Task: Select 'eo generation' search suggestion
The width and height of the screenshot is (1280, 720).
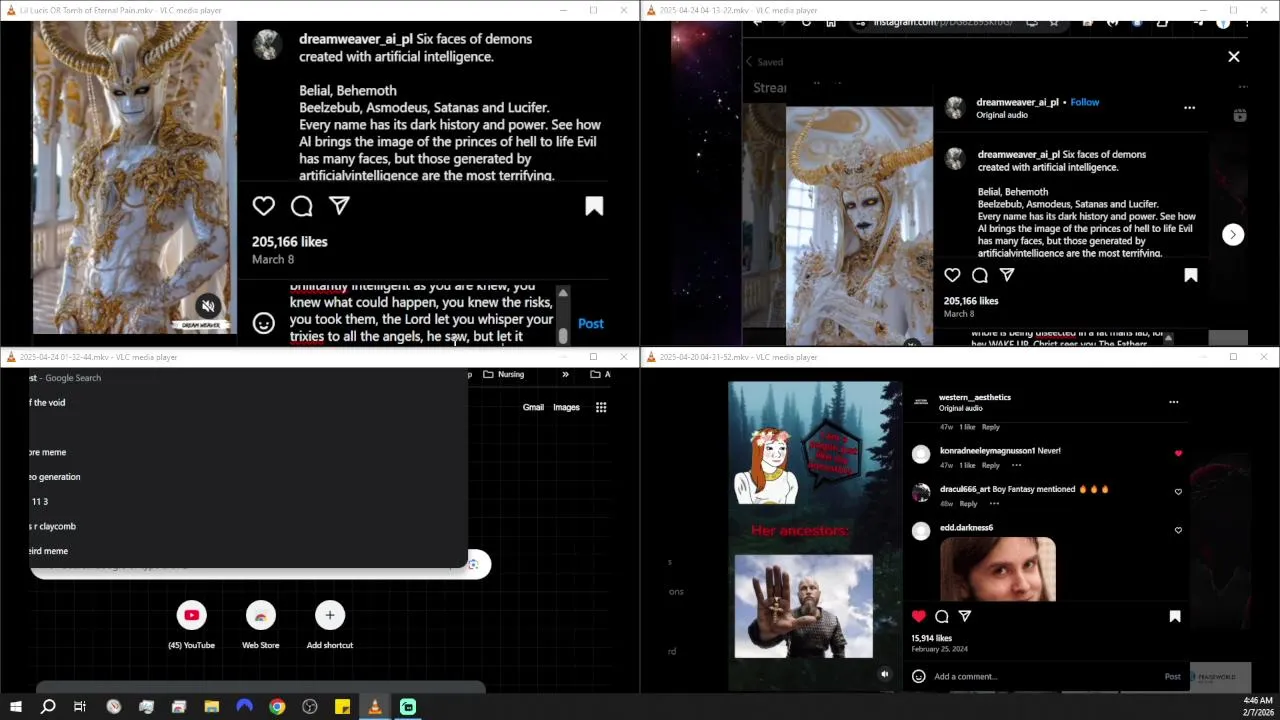Action: 248,477
